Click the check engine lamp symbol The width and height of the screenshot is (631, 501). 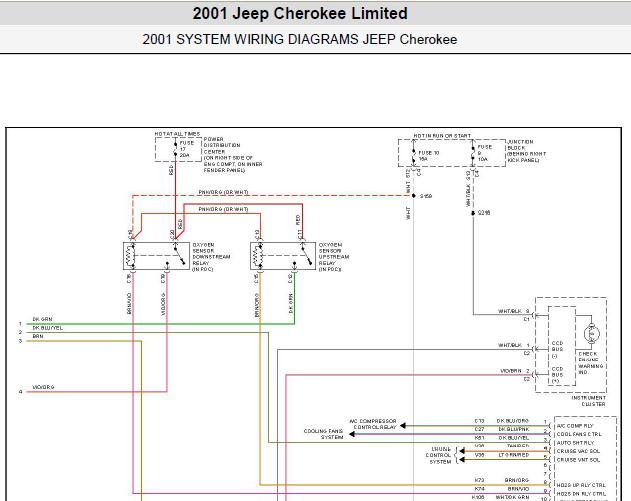(x=592, y=334)
